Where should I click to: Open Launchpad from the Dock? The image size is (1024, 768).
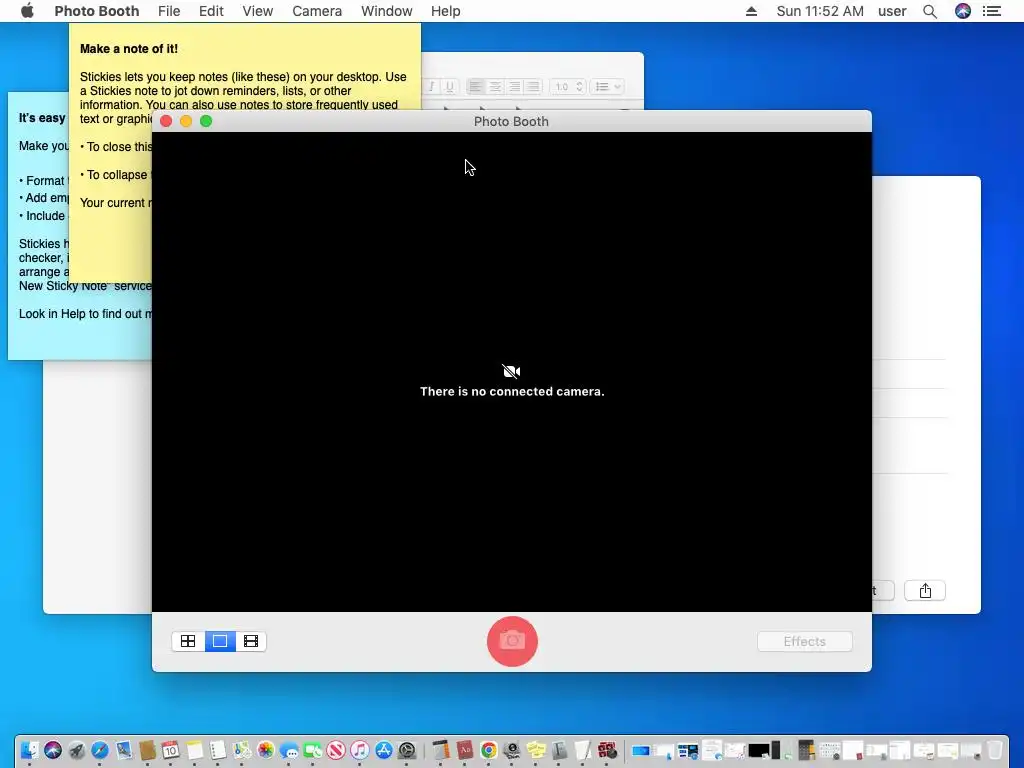(x=76, y=750)
